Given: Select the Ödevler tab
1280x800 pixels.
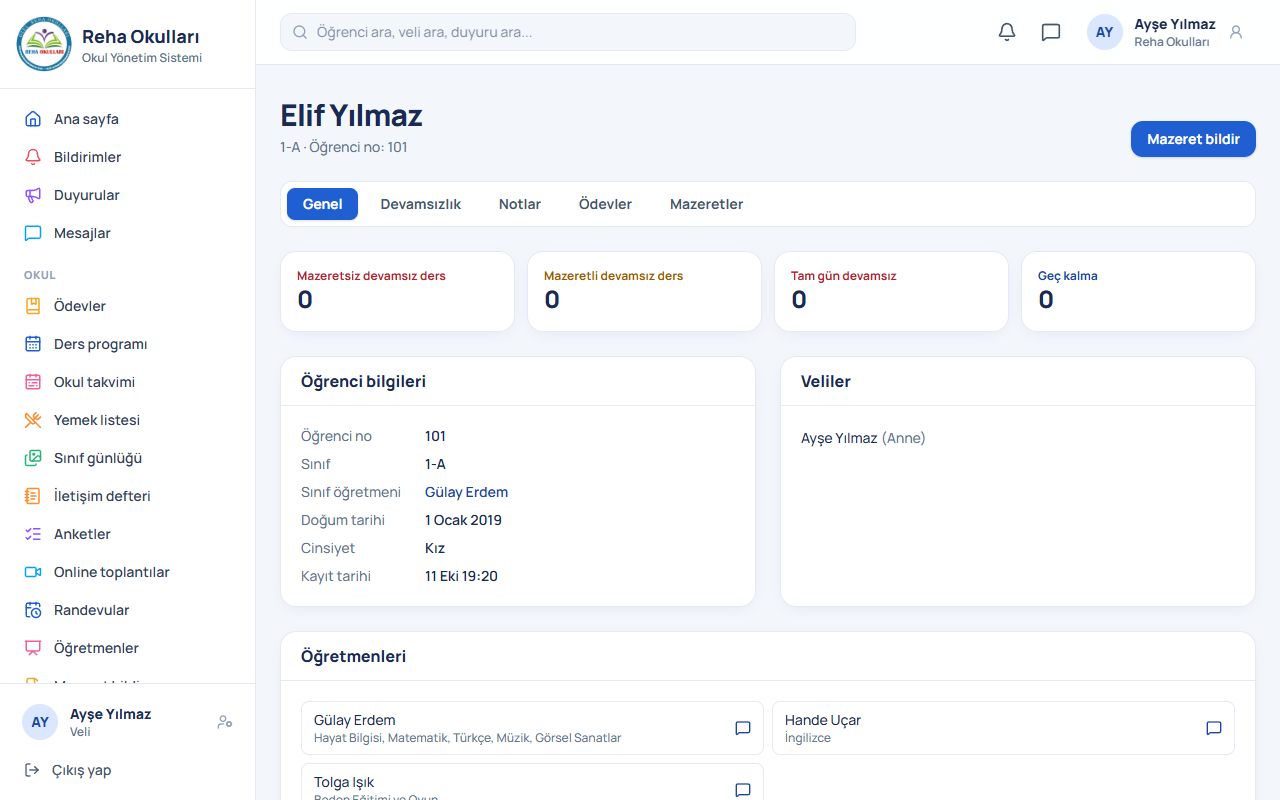Looking at the screenshot, I should click(x=605, y=204).
